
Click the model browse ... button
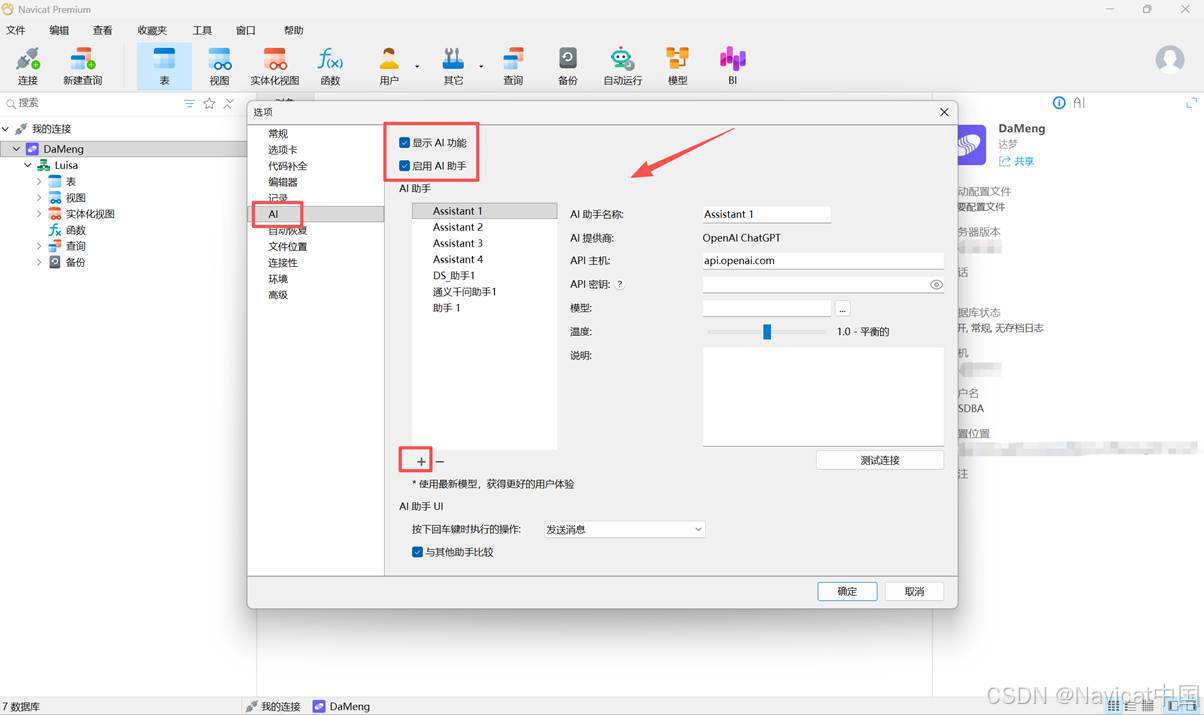(843, 308)
